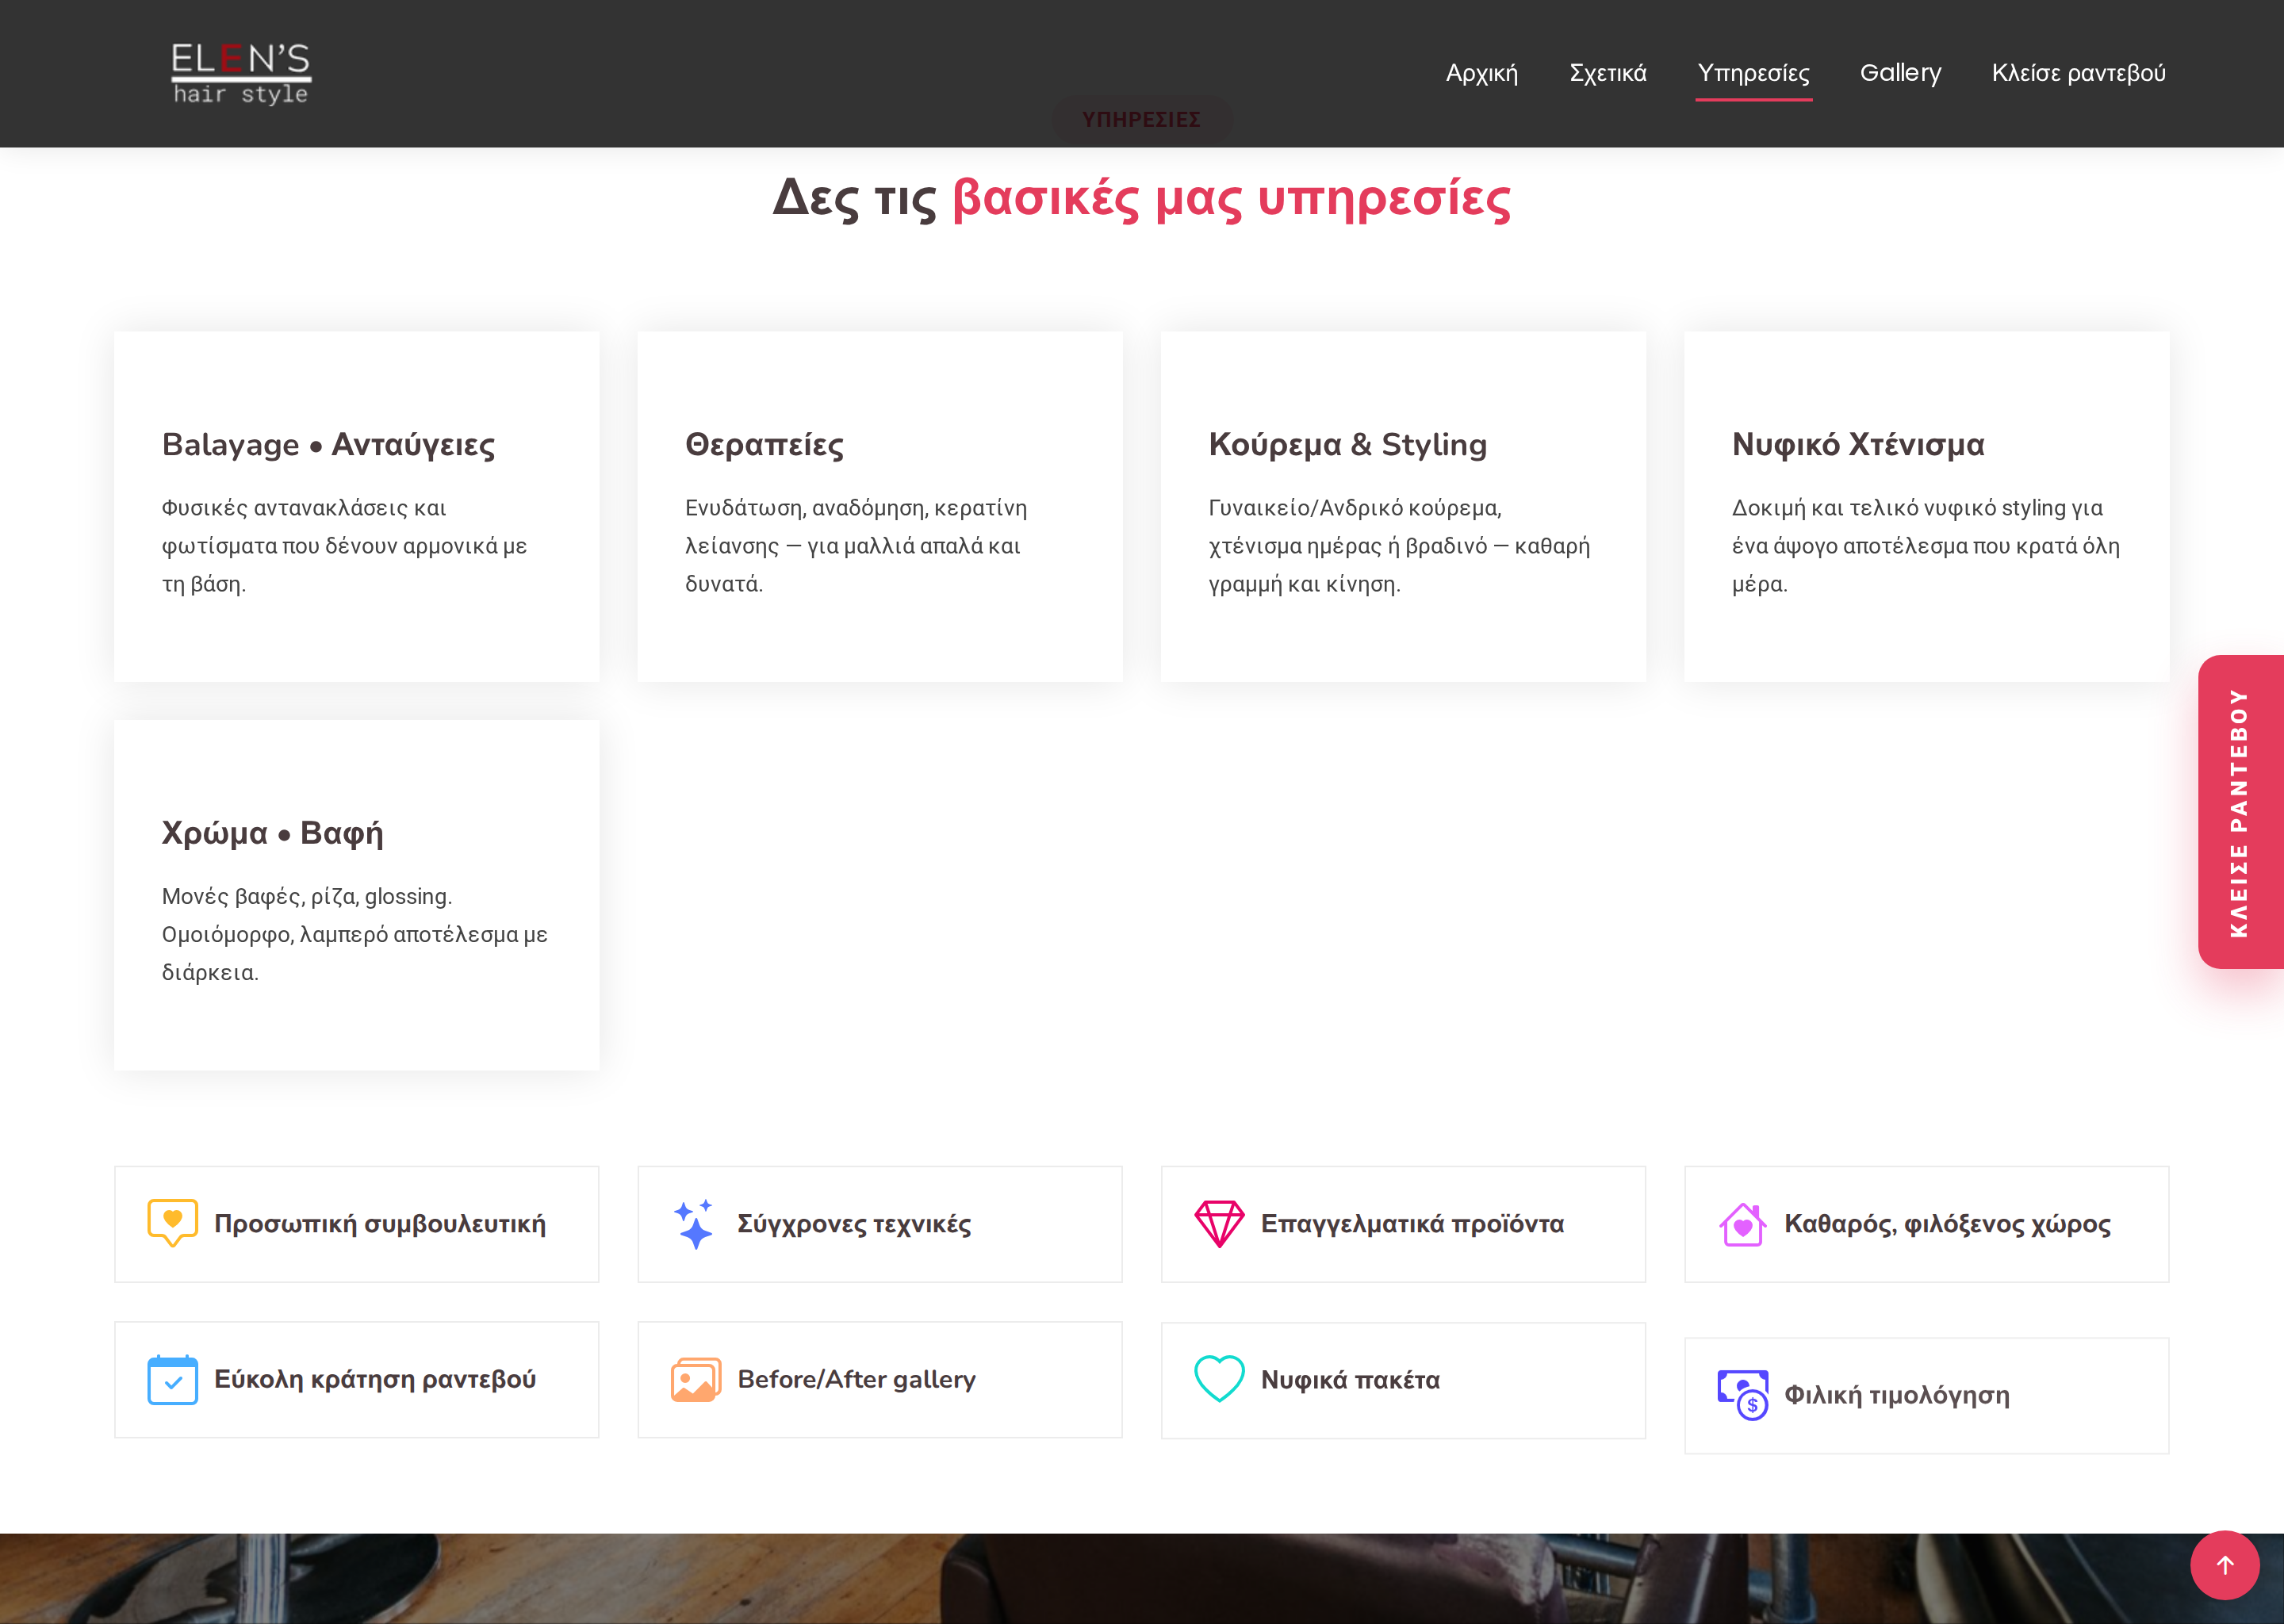
Task: Click the Balayage description starting Φυσικές αντανακλάσεις
Action: pyautogui.click(x=345, y=546)
